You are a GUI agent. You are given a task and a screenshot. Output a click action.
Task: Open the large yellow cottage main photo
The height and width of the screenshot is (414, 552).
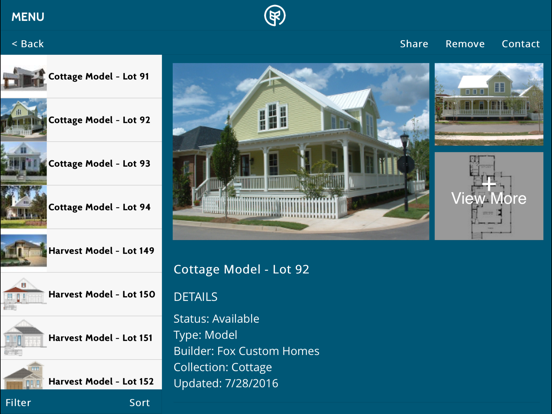click(301, 151)
